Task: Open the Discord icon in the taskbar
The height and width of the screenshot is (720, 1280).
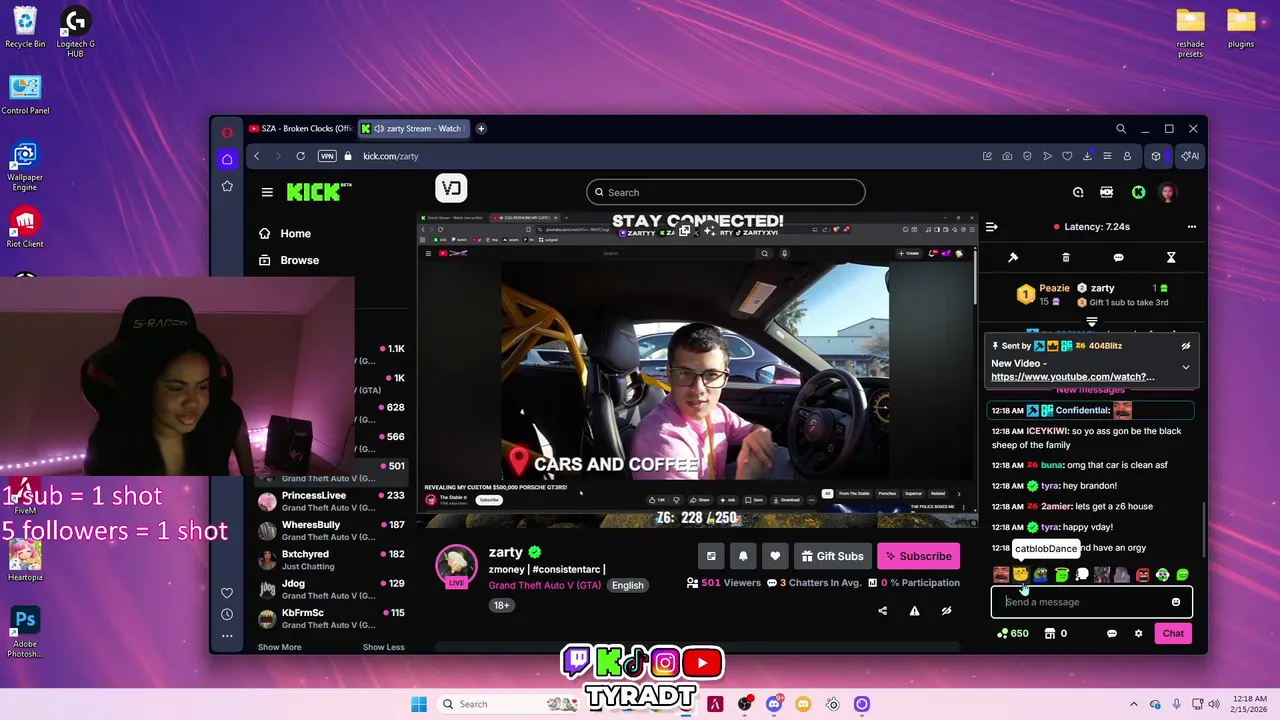Action: [774, 704]
